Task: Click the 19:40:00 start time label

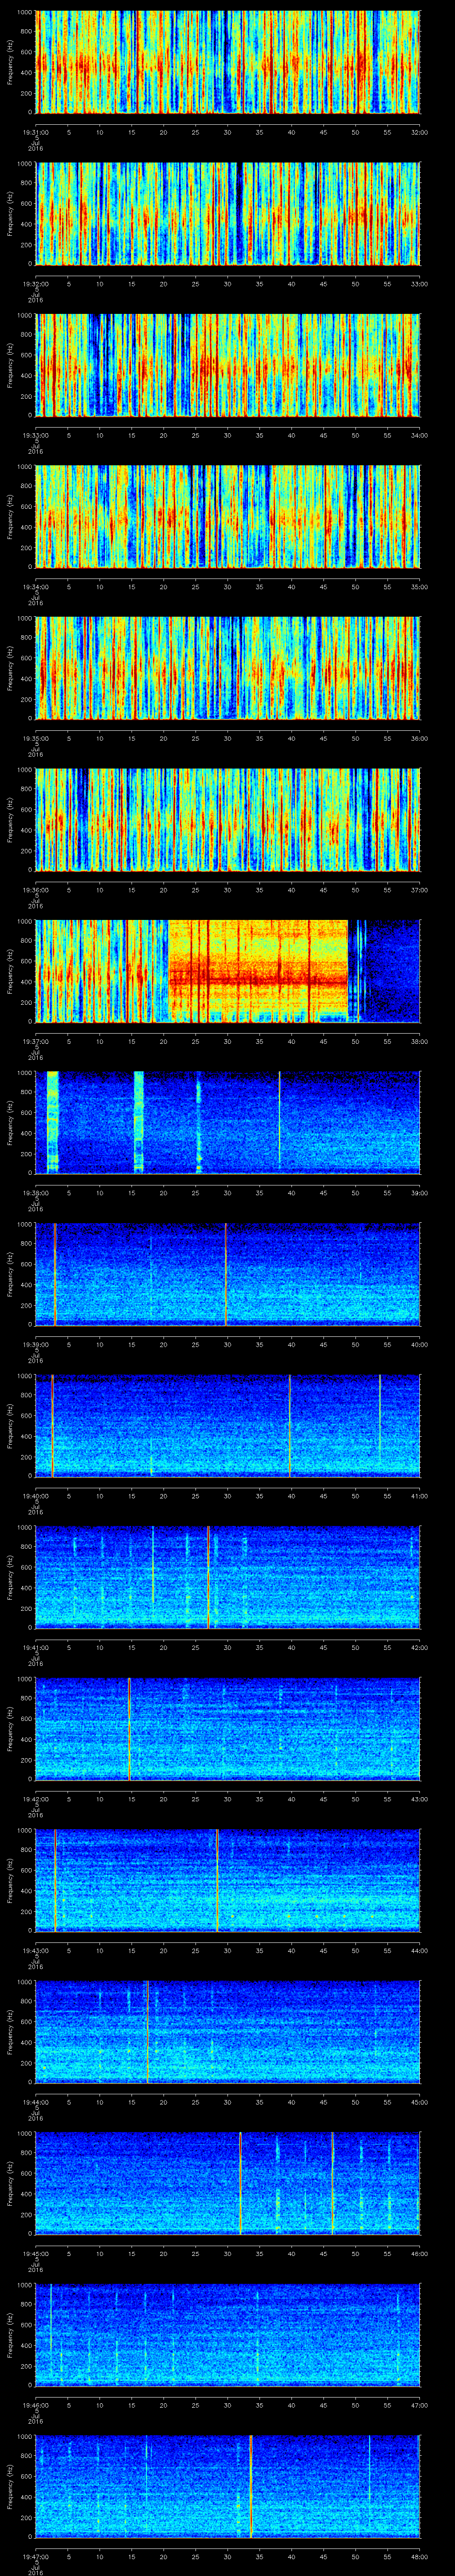Action: 36,1495
